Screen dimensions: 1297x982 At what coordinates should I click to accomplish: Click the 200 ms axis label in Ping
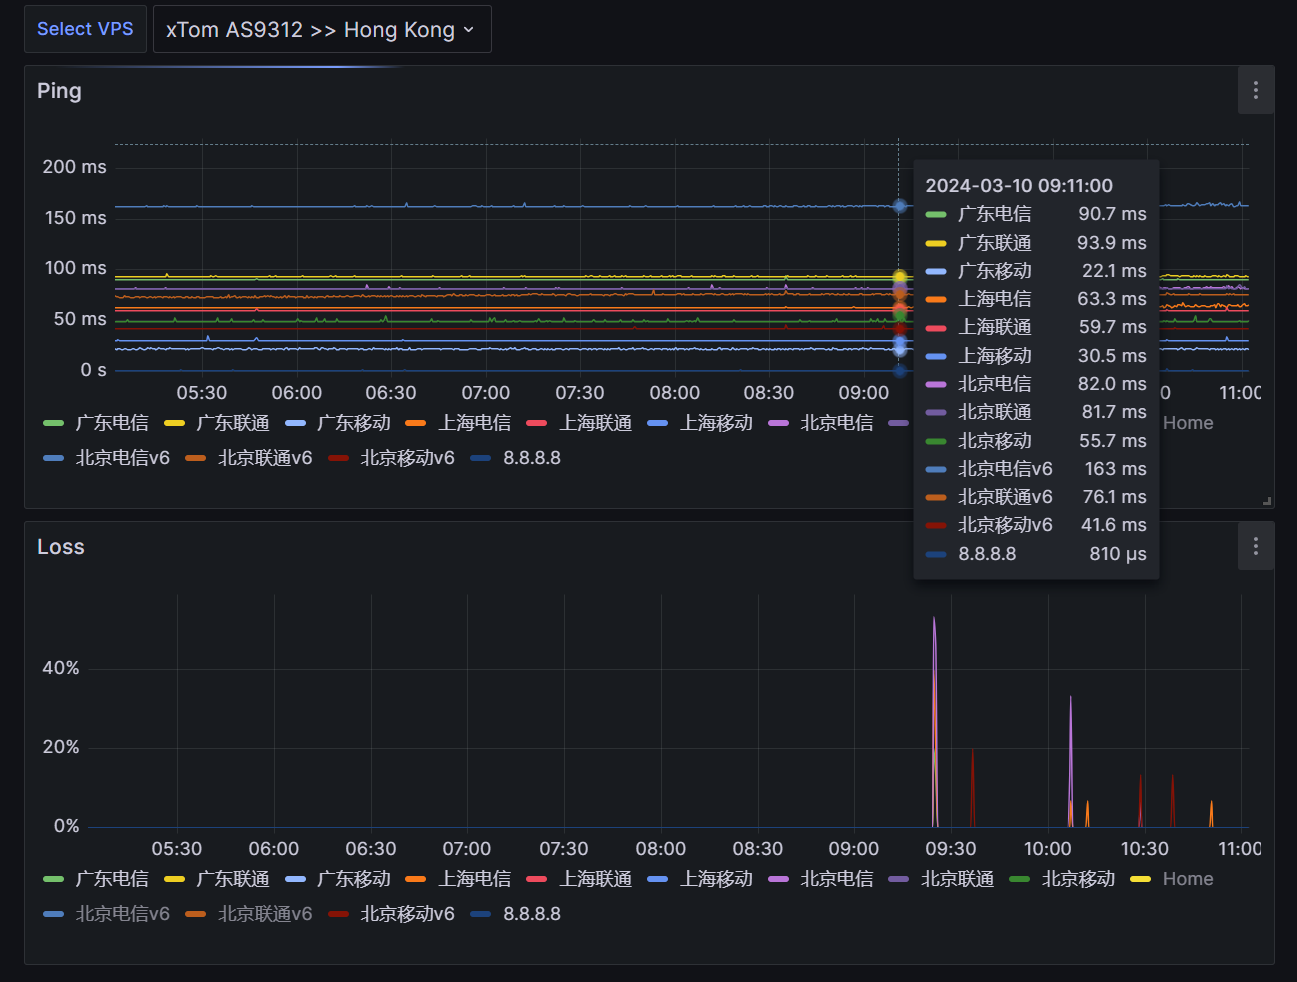(x=74, y=167)
